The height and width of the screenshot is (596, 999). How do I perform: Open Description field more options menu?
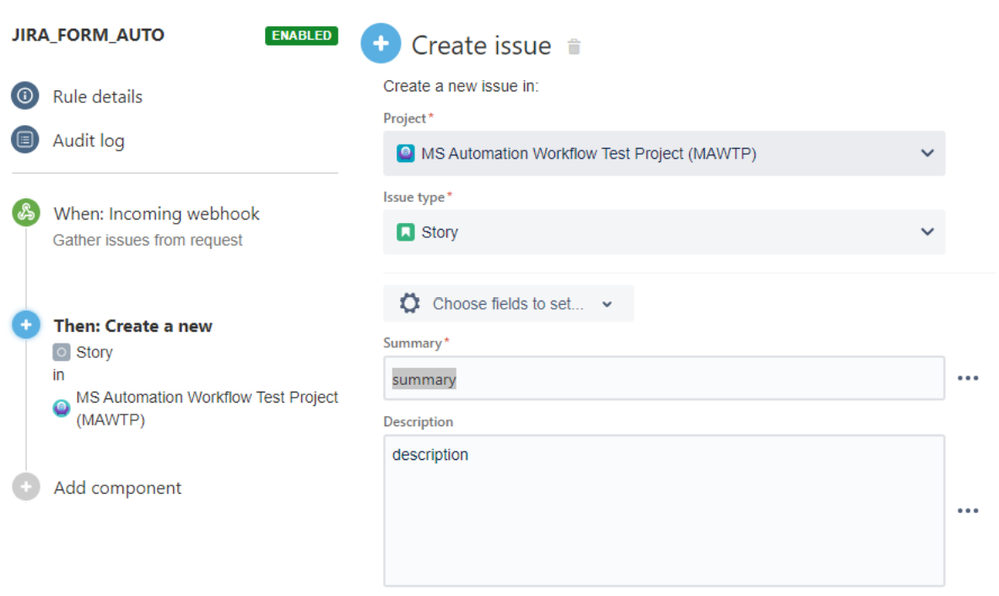pos(967,510)
